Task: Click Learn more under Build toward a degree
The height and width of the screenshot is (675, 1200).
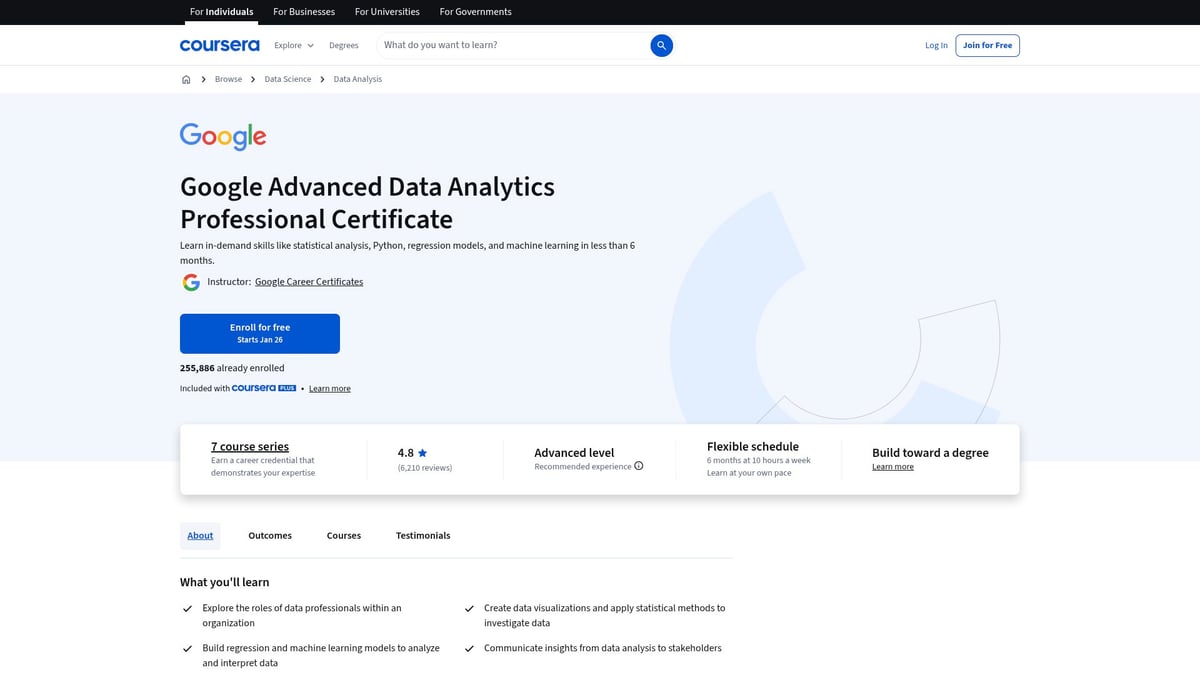Action: [893, 467]
